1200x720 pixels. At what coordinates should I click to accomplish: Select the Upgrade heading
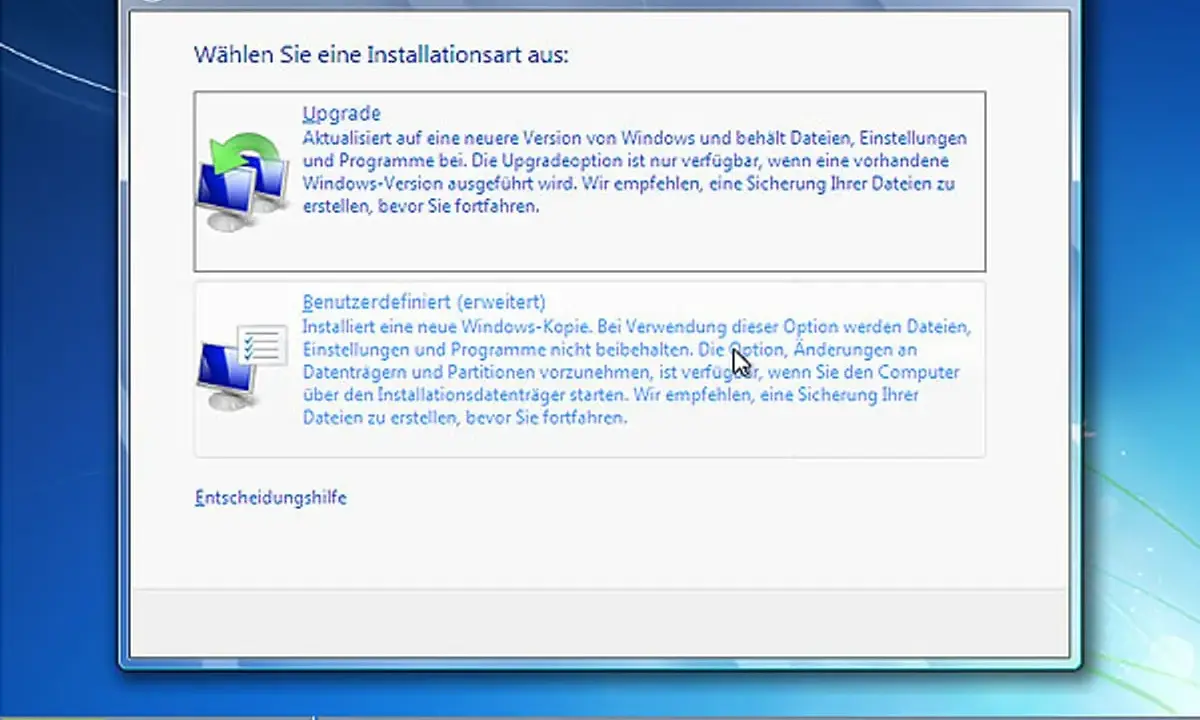(x=341, y=114)
